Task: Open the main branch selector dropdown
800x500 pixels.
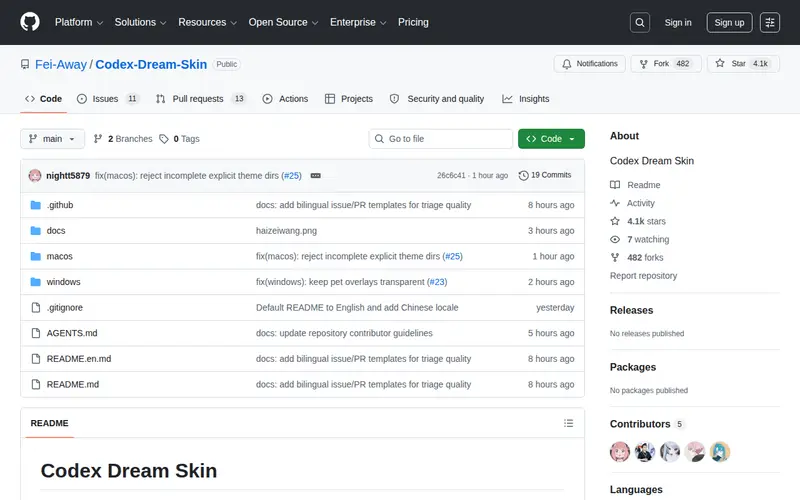Action: (x=52, y=139)
